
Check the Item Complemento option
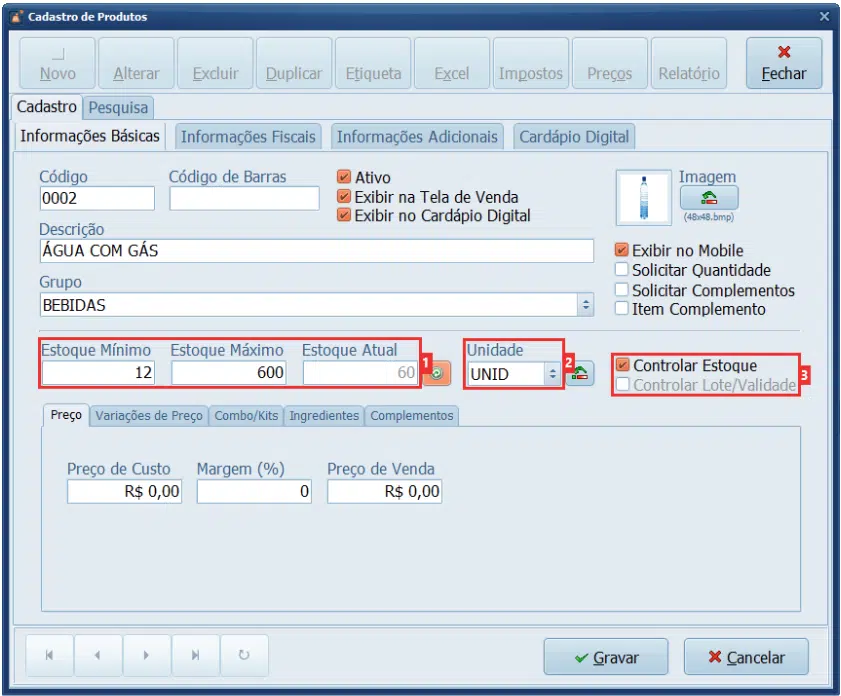pos(621,309)
